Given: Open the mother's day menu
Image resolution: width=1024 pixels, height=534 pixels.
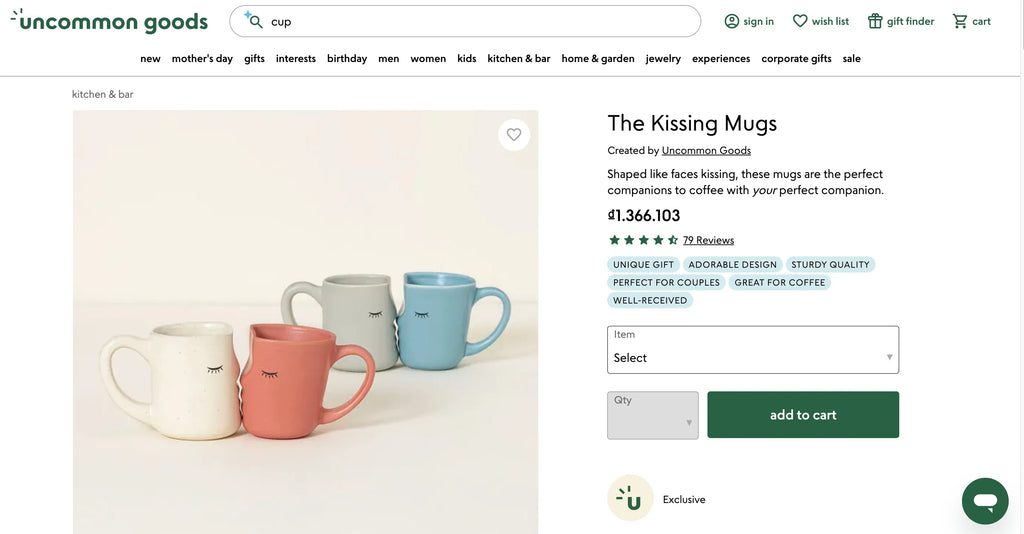Looking at the screenshot, I should point(202,59).
